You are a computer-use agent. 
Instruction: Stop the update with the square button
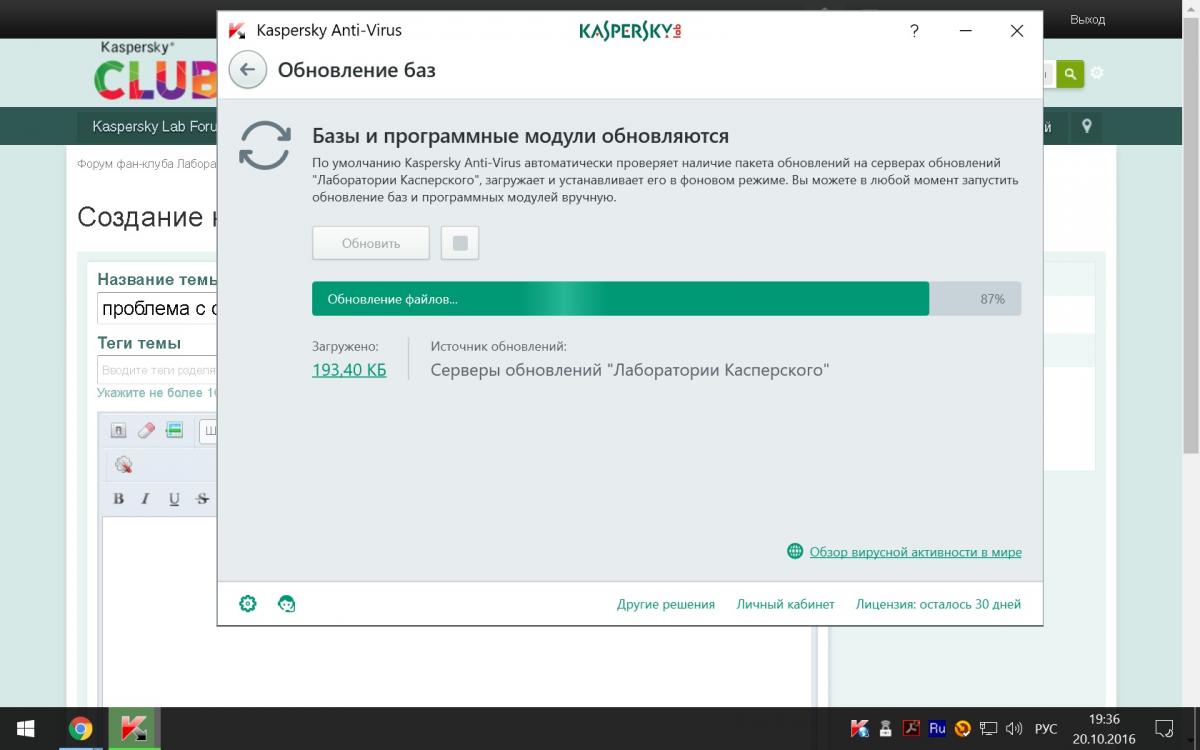[460, 243]
